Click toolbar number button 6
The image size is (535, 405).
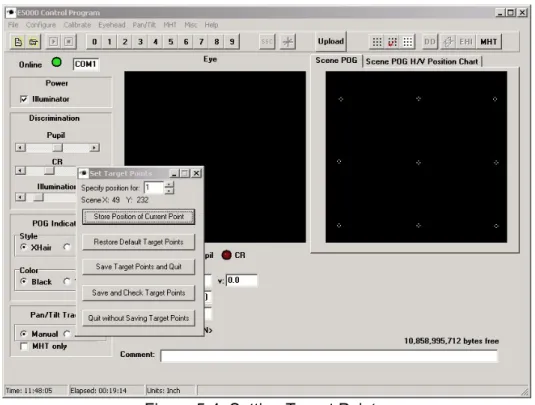coord(186,42)
